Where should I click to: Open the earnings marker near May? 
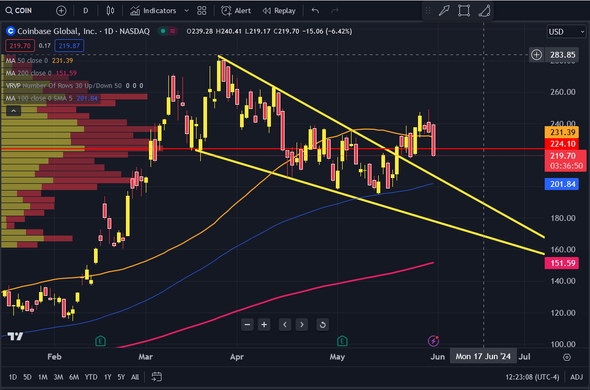(x=342, y=341)
